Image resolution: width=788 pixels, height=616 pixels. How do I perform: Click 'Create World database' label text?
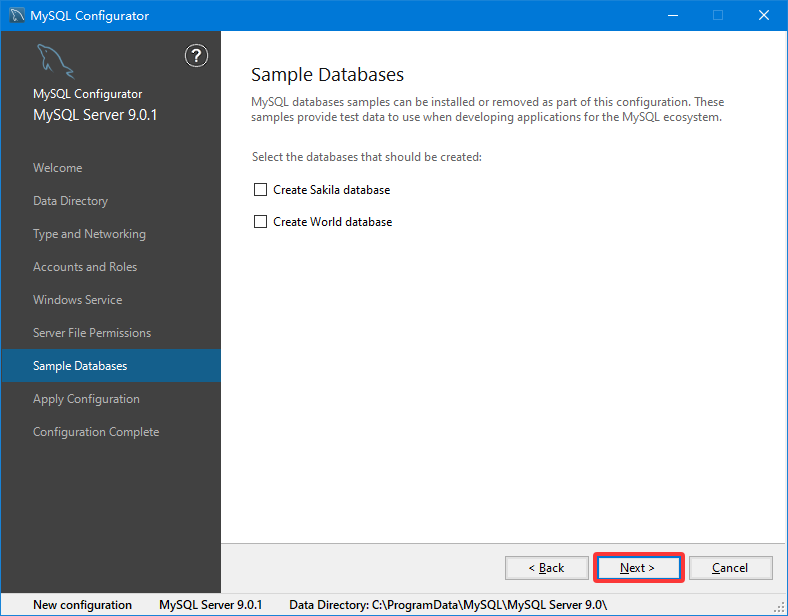(333, 222)
